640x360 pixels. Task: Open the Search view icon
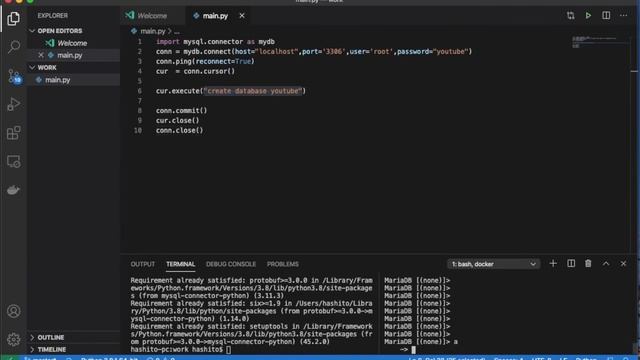(13, 47)
